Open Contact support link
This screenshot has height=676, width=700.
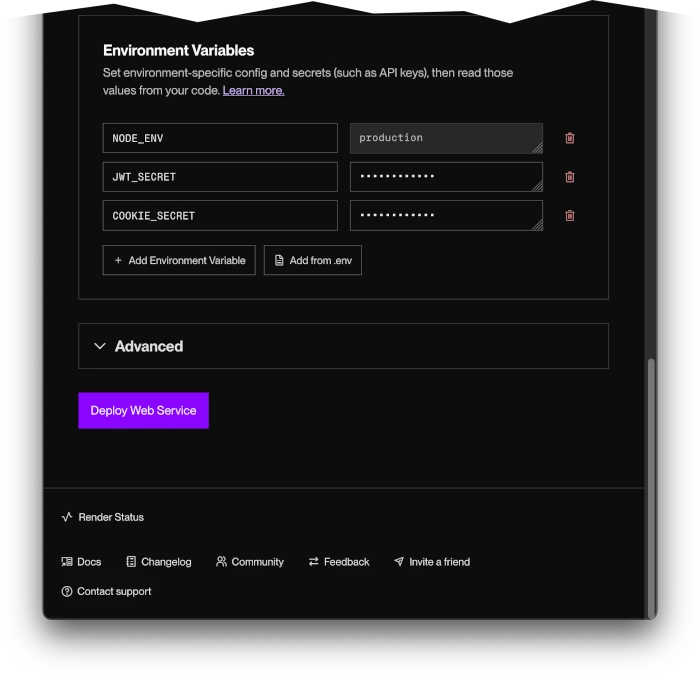click(106, 592)
